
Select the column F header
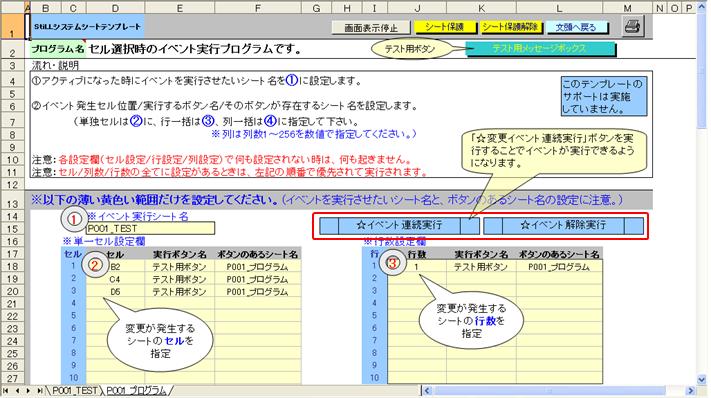click(x=258, y=8)
